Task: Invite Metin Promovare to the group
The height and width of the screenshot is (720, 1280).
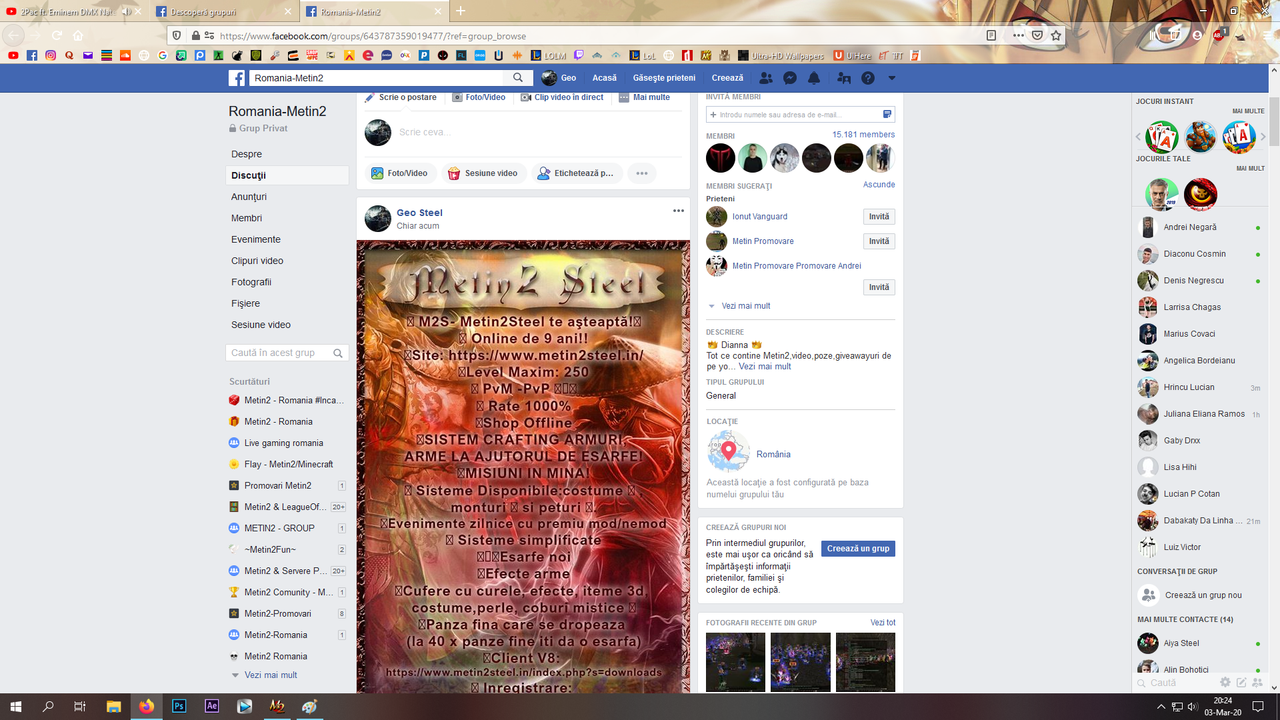Action: pos(879,241)
